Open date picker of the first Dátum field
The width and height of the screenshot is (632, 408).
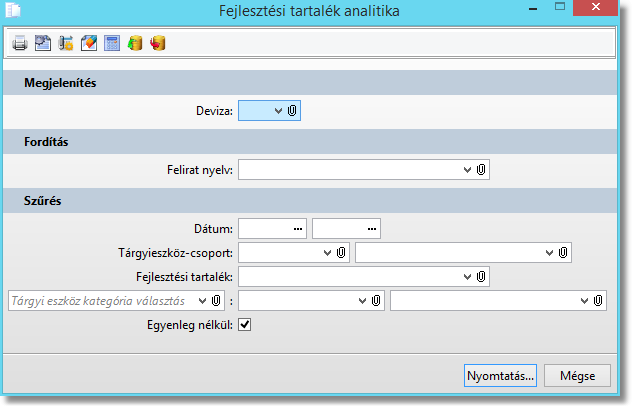pos(298,229)
